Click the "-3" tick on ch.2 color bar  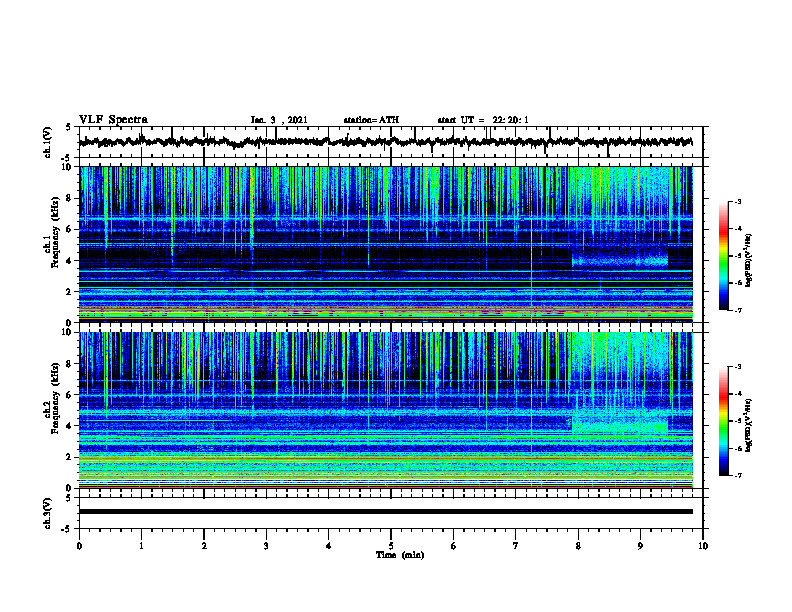(738, 367)
